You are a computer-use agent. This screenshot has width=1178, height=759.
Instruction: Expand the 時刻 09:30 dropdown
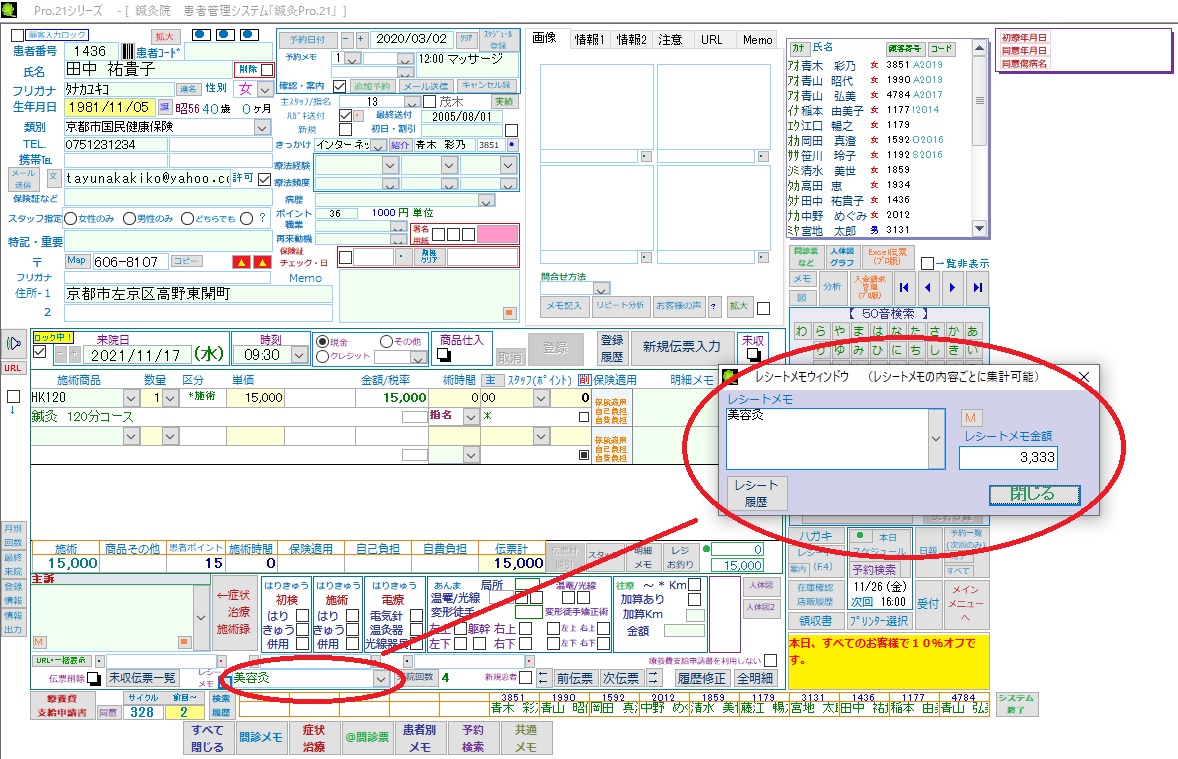(300, 355)
